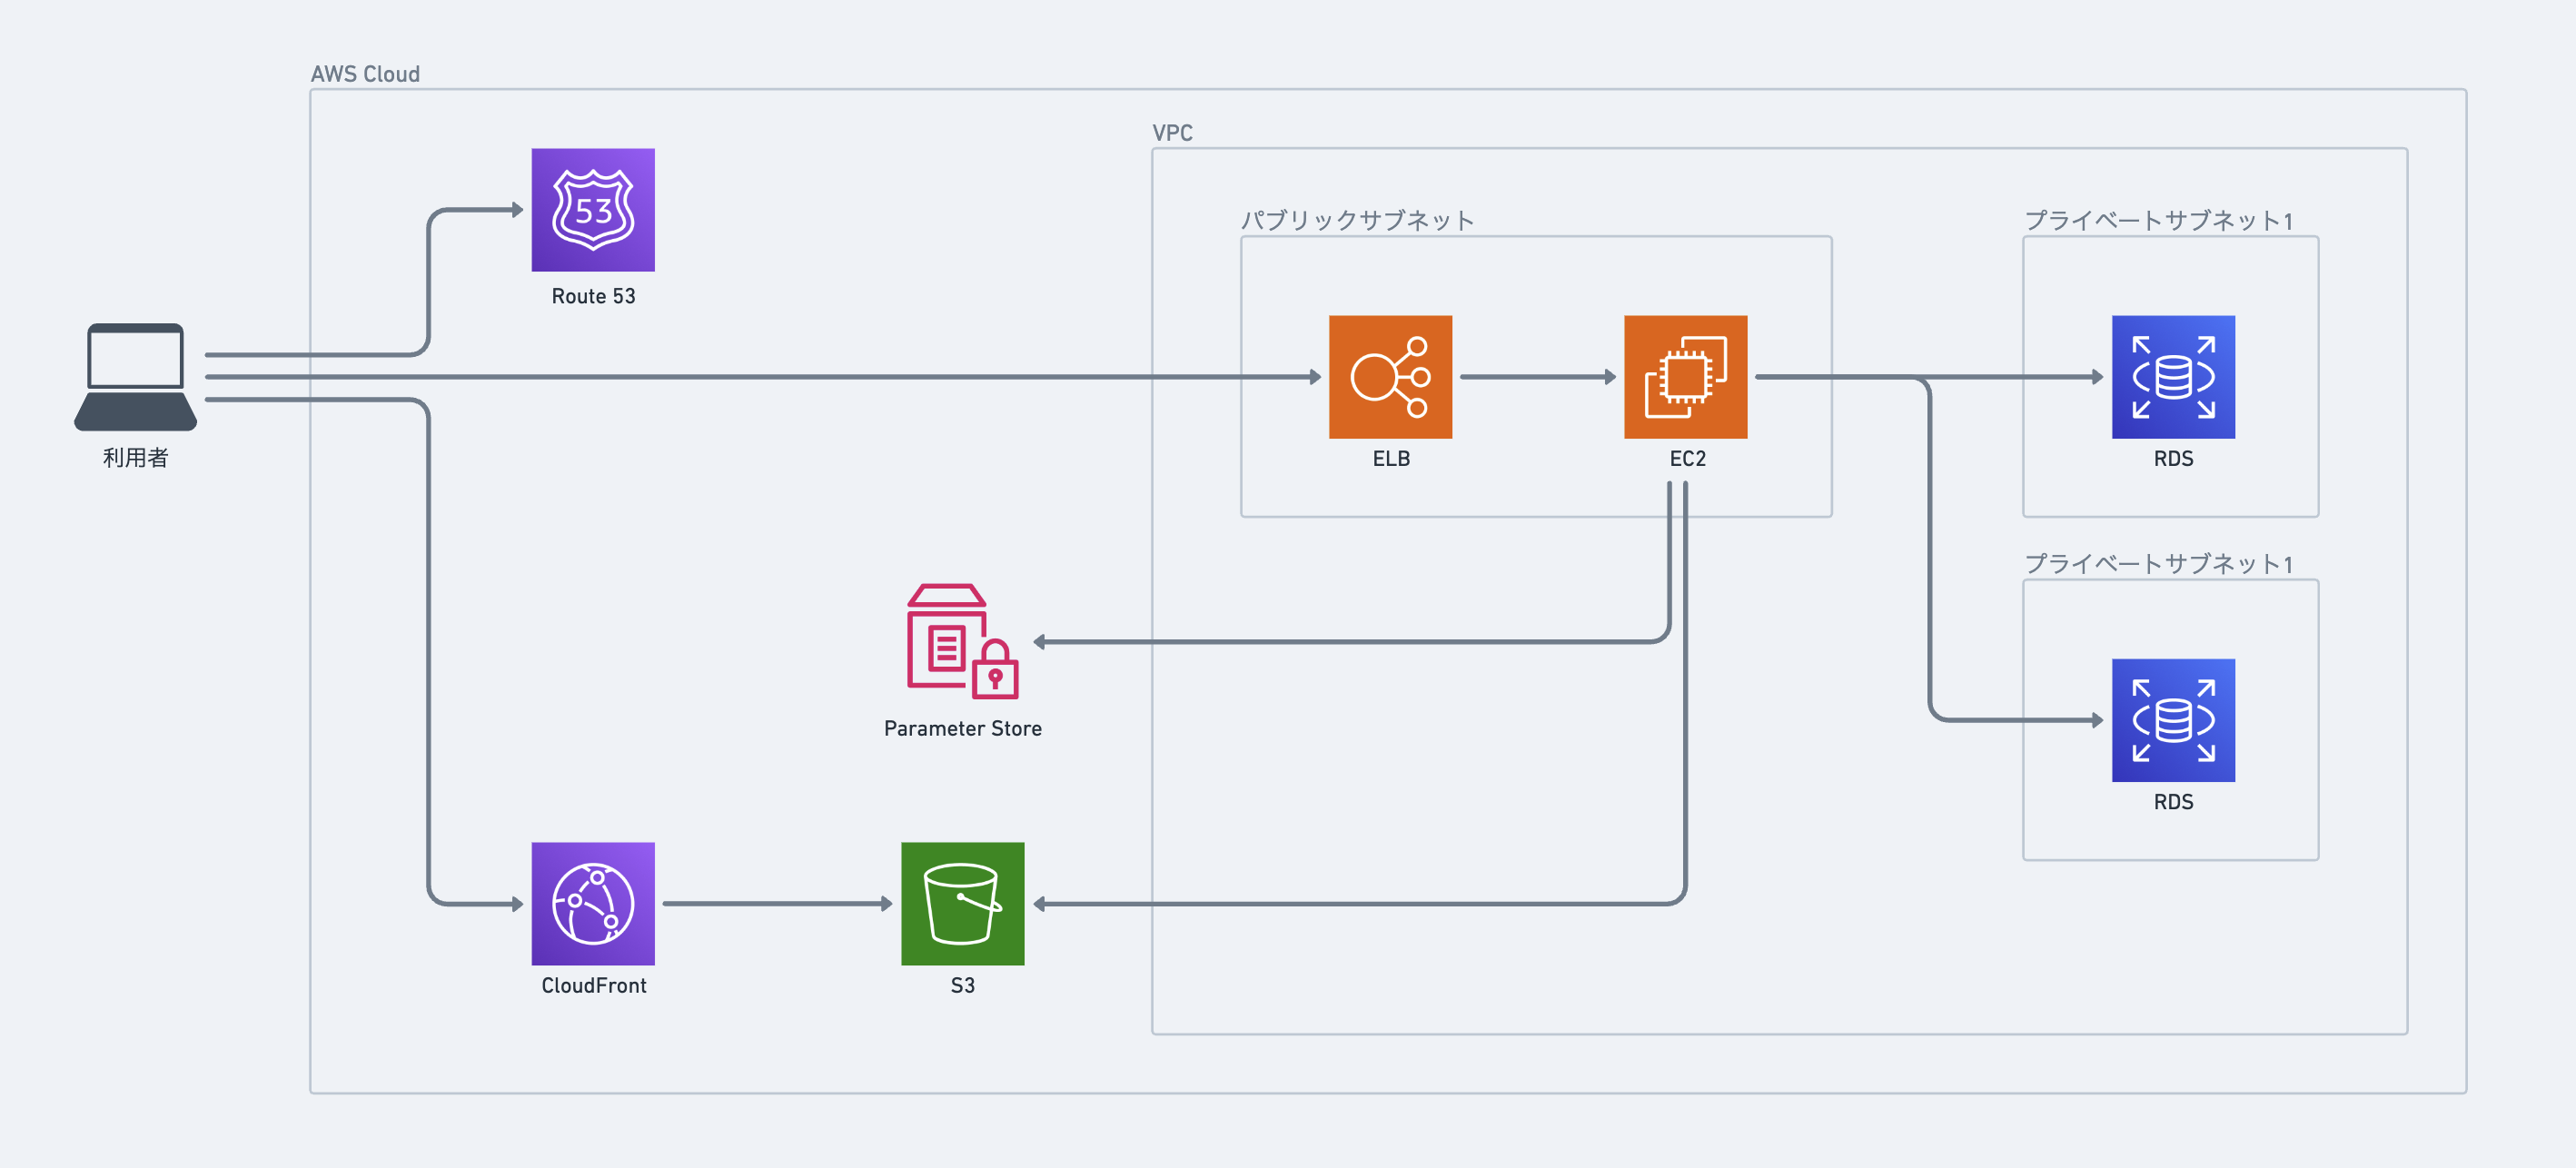Click the RDS icon in the upper private subnet
Screen dimensions: 2576x1168
click(2173, 377)
